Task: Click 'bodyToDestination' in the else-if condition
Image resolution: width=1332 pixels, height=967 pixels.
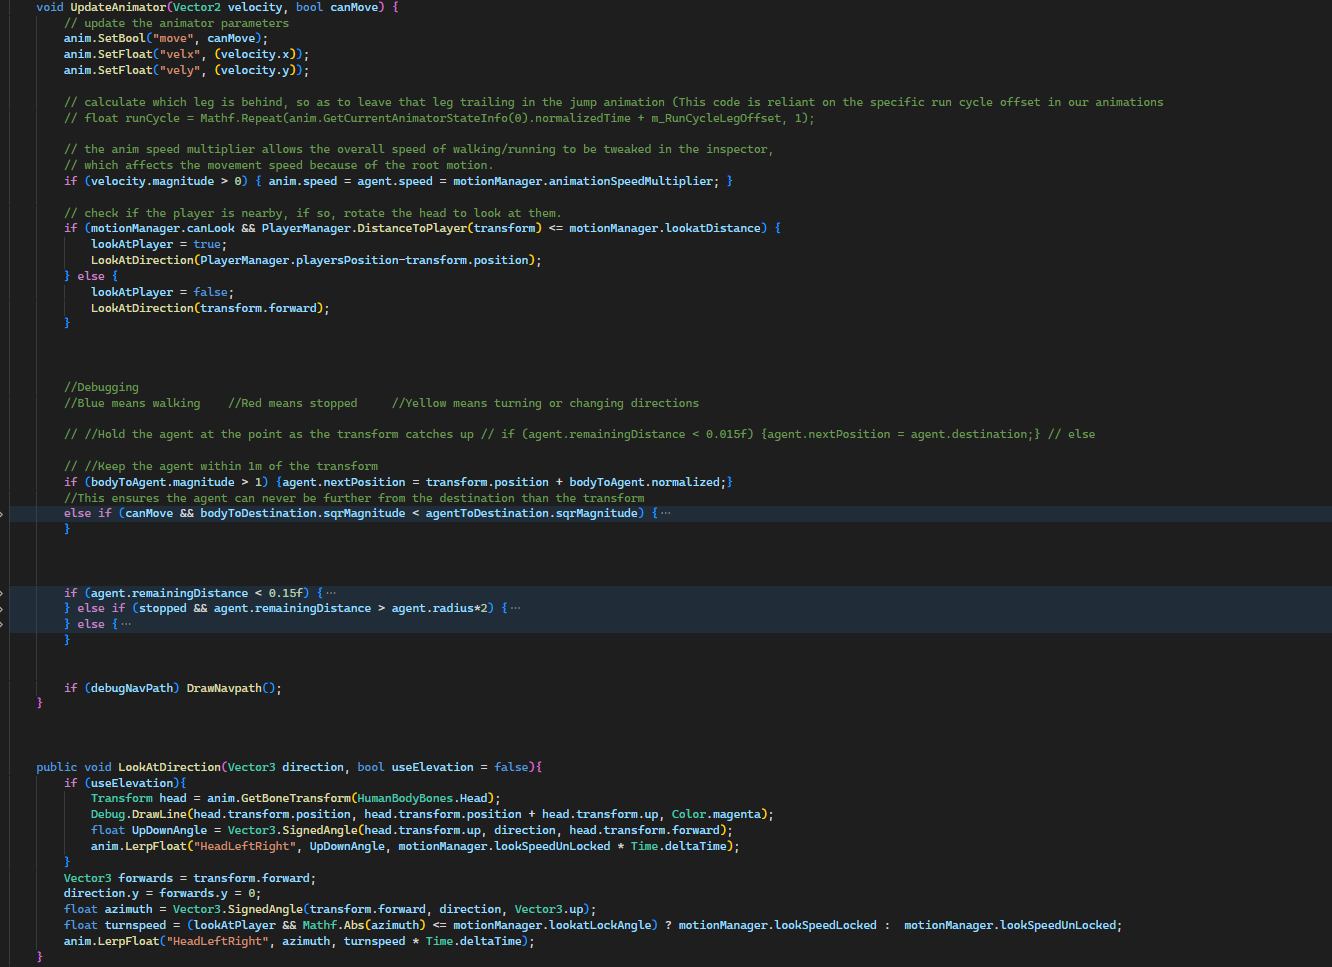Action: [258, 514]
